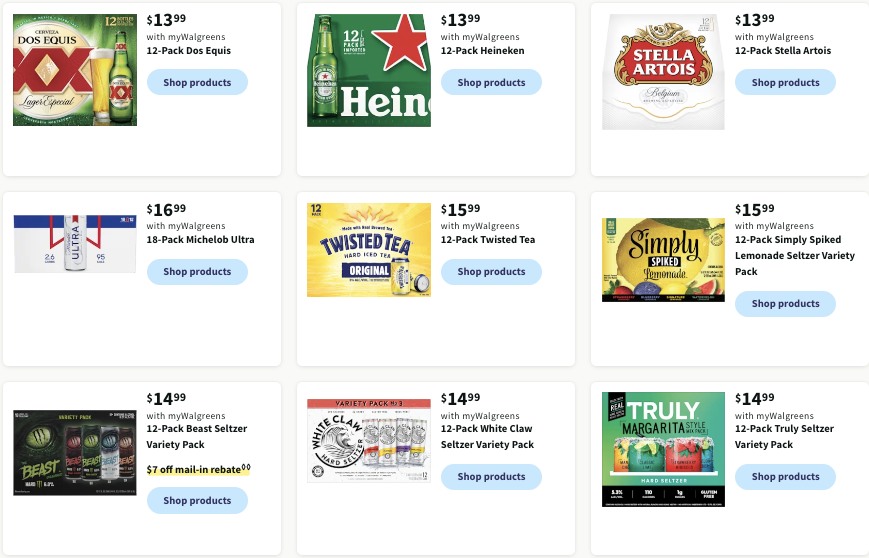The image size is (869, 558).
Task: Open Shop products for 18-Pack Michelob Ultra
Action: (x=197, y=272)
